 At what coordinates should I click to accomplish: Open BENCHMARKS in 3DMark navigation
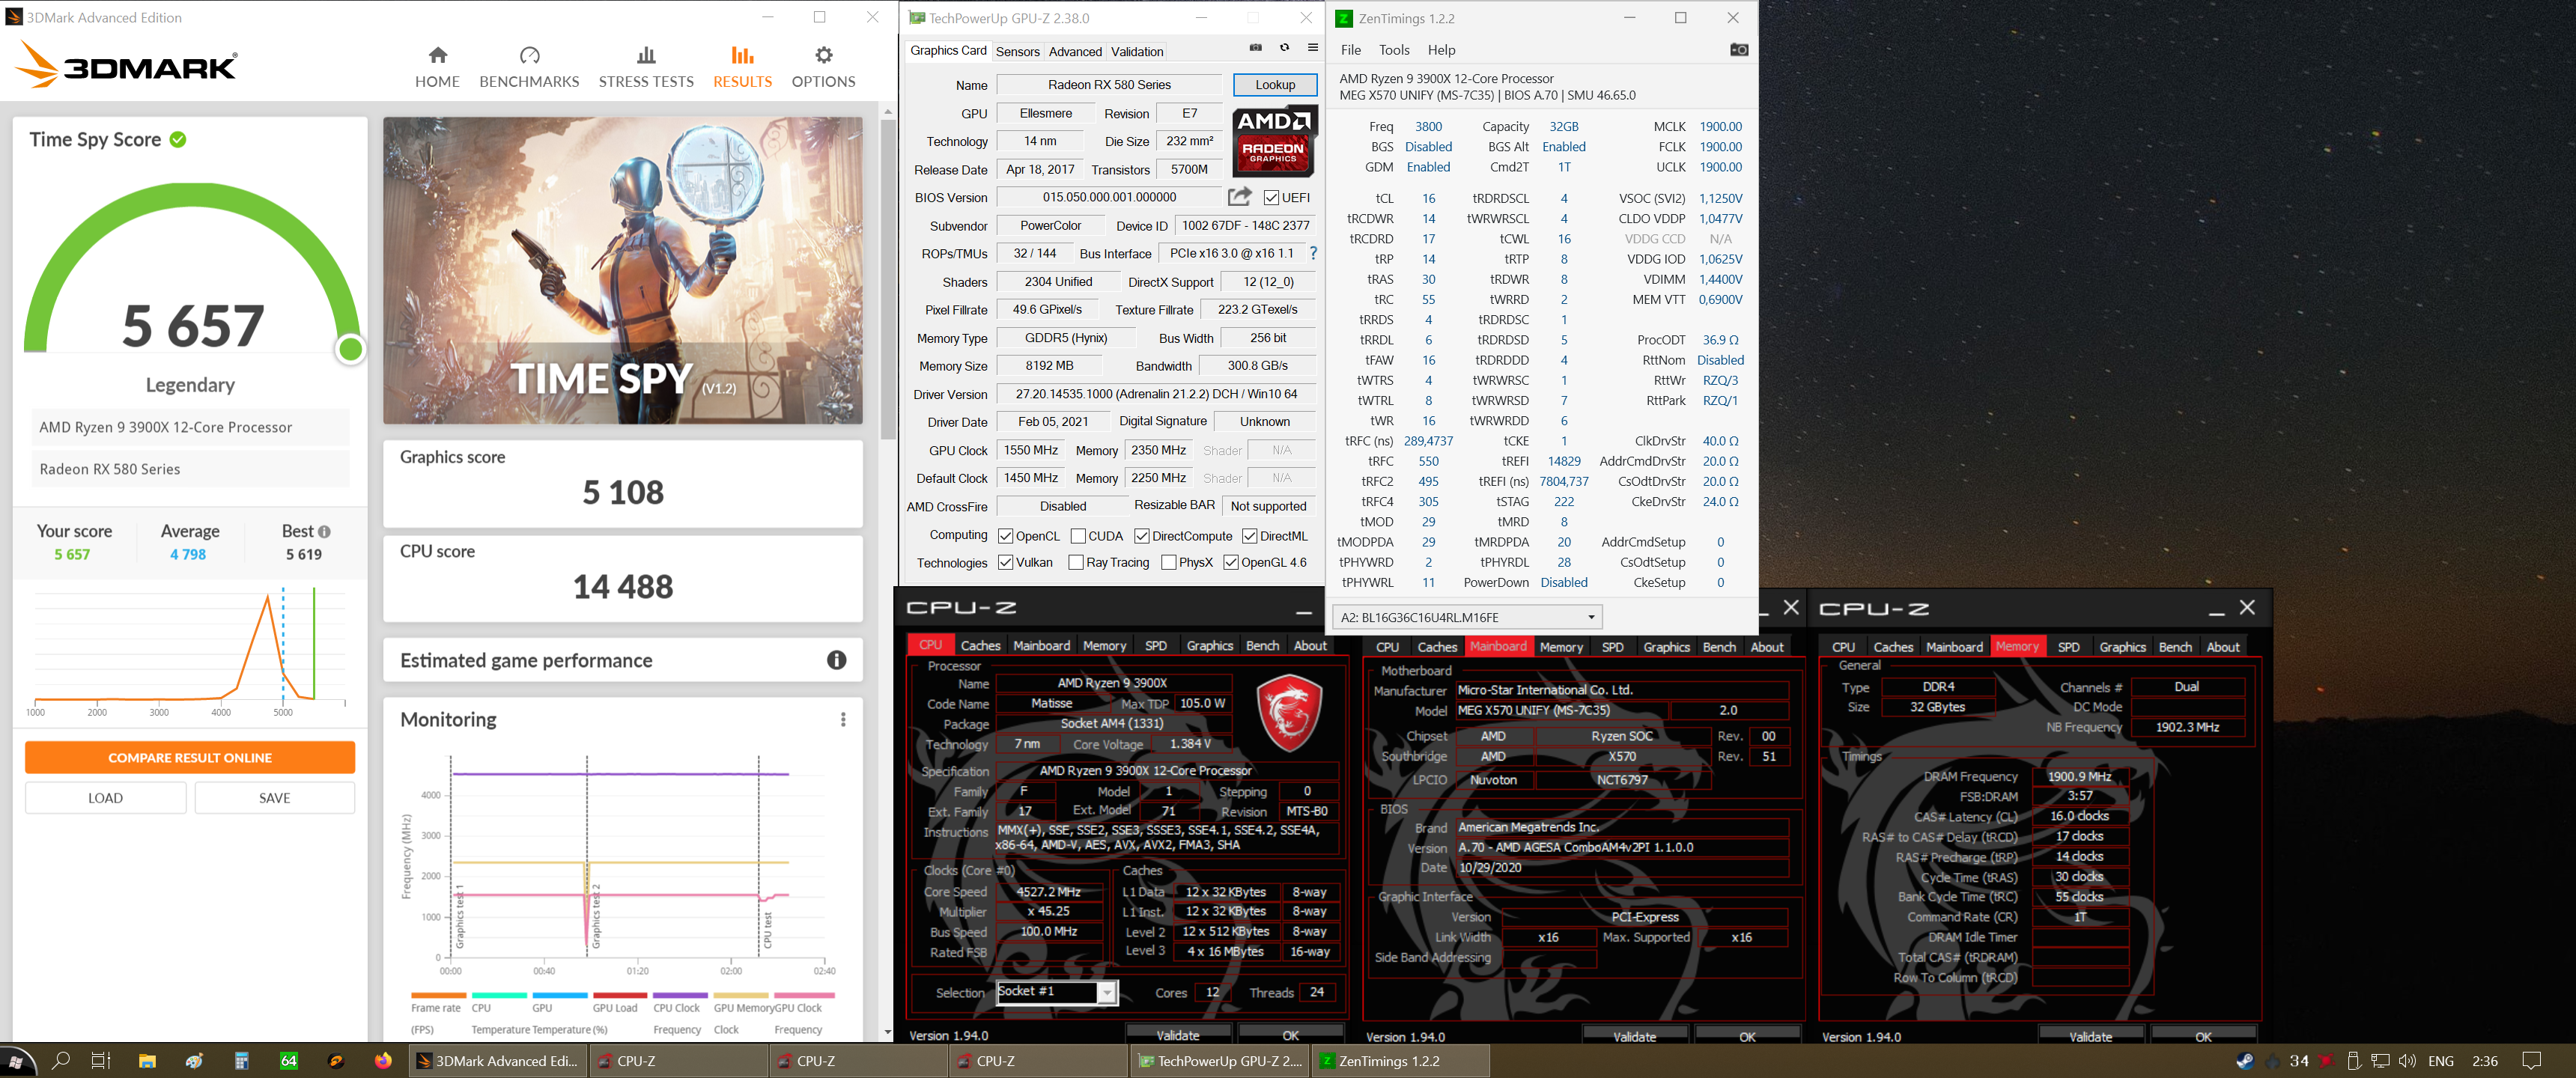pyautogui.click(x=529, y=67)
